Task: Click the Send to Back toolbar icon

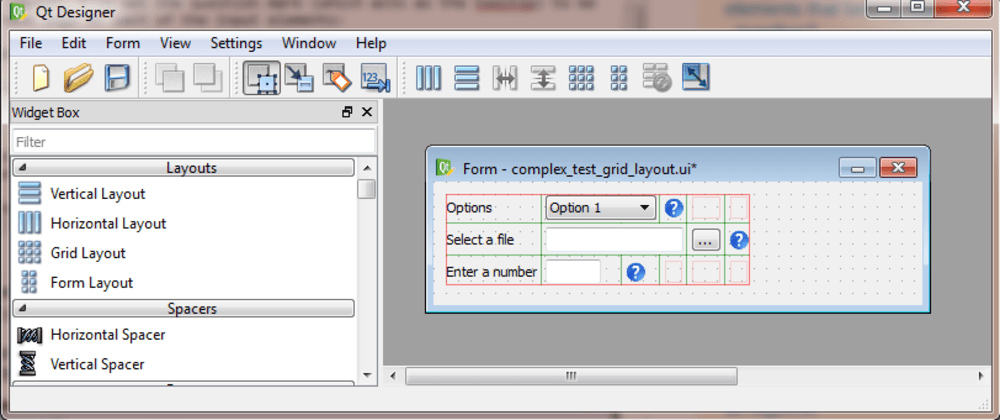Action: (x=170, y=78)
